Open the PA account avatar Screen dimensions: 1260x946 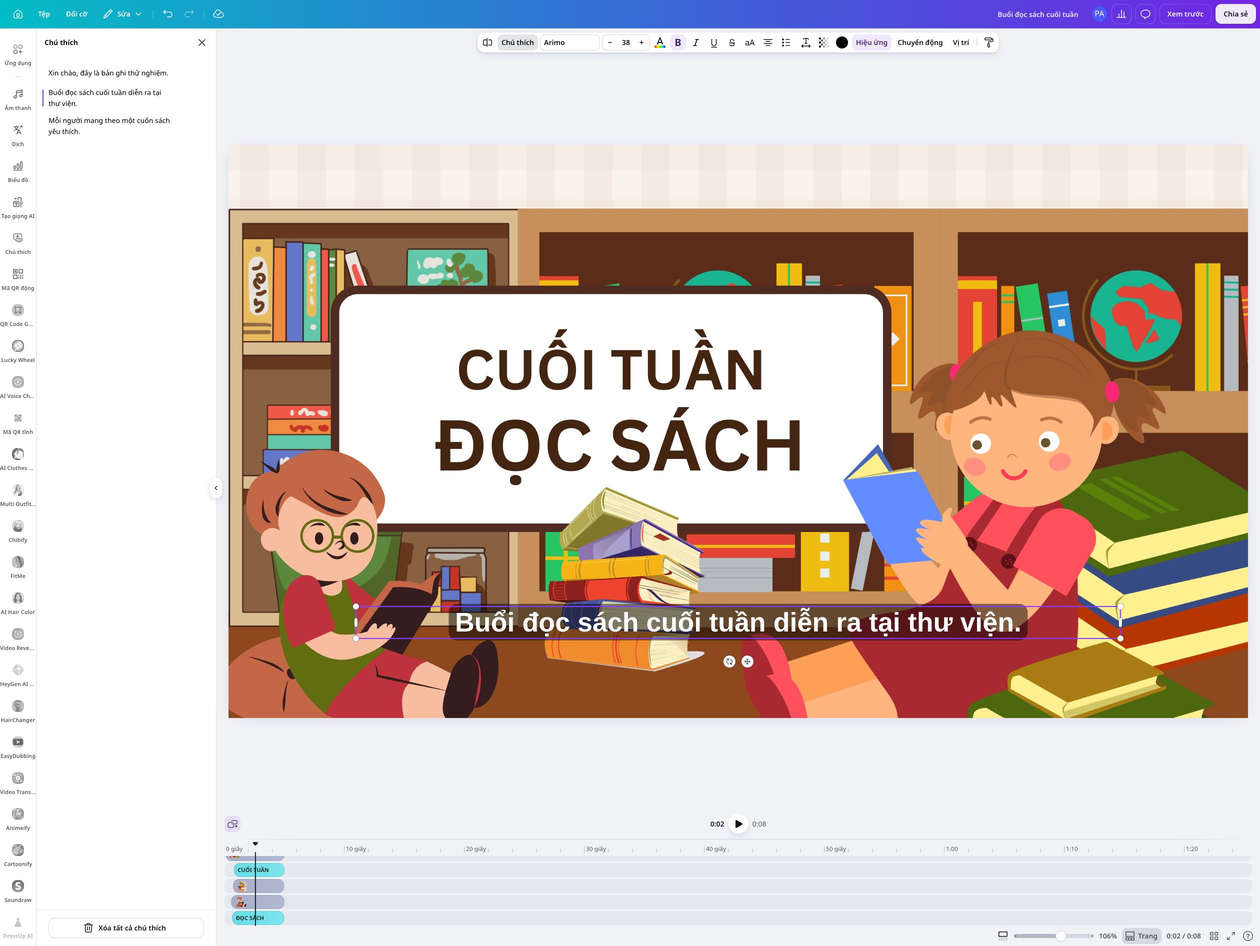[1099, 14]
